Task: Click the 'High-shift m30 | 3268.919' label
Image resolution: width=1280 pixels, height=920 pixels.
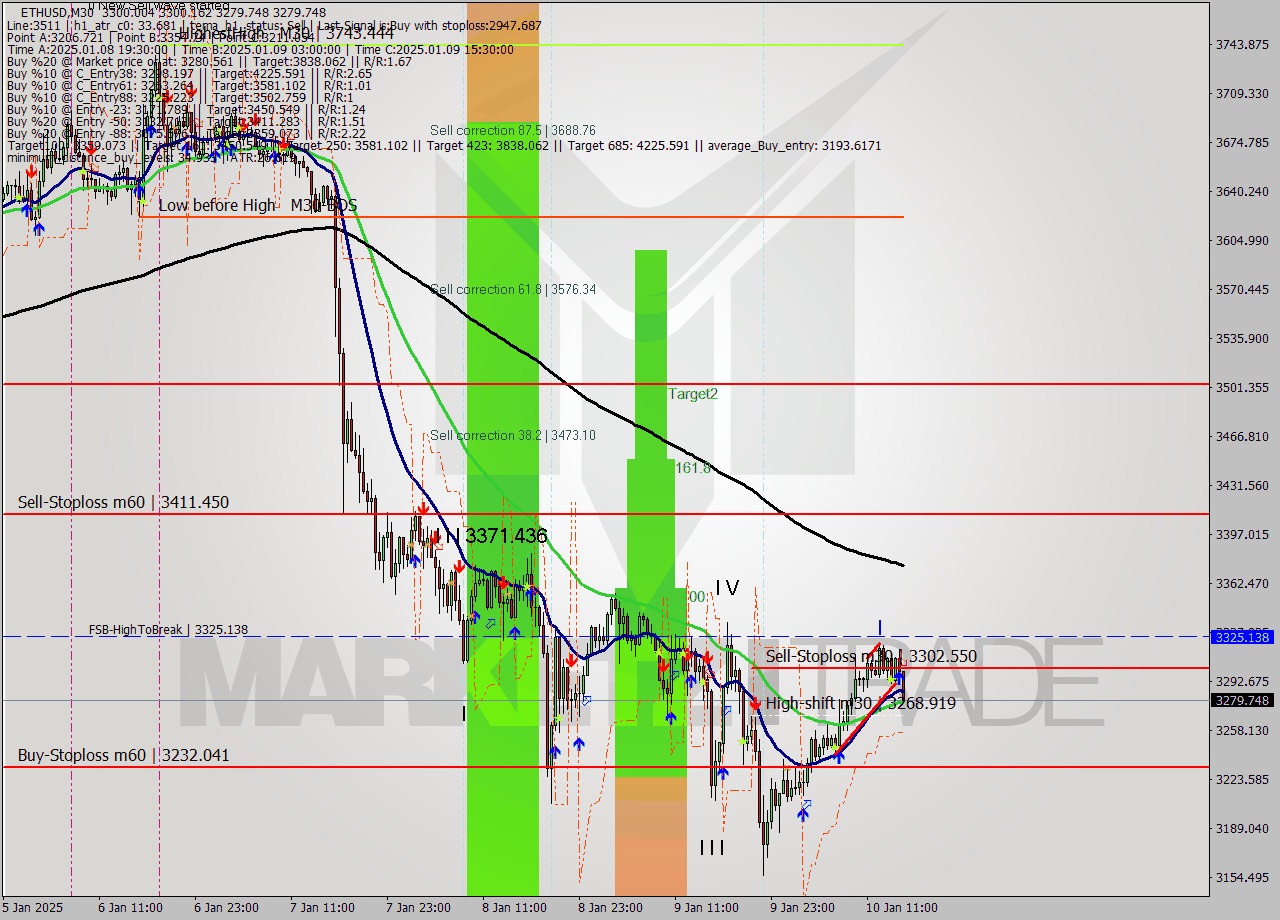Action: click(860, 703)
